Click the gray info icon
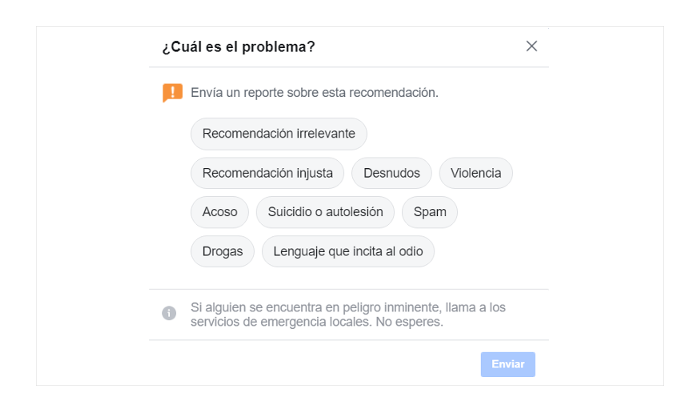The height and width of the screenshot is (418, 700). [169, 313]
